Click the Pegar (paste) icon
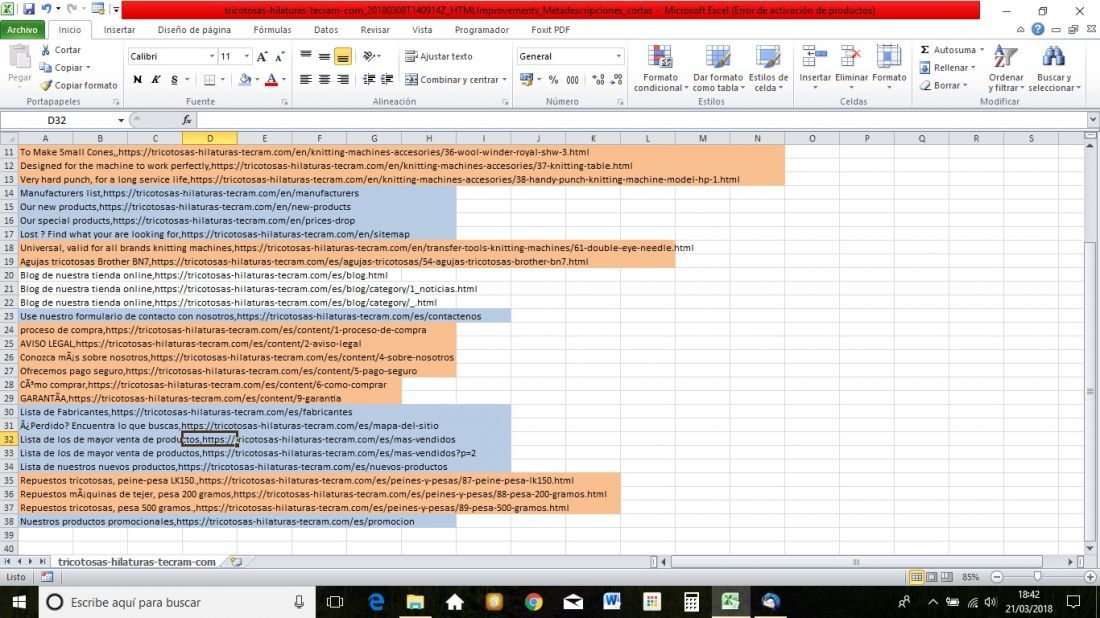 pos(20,58)
